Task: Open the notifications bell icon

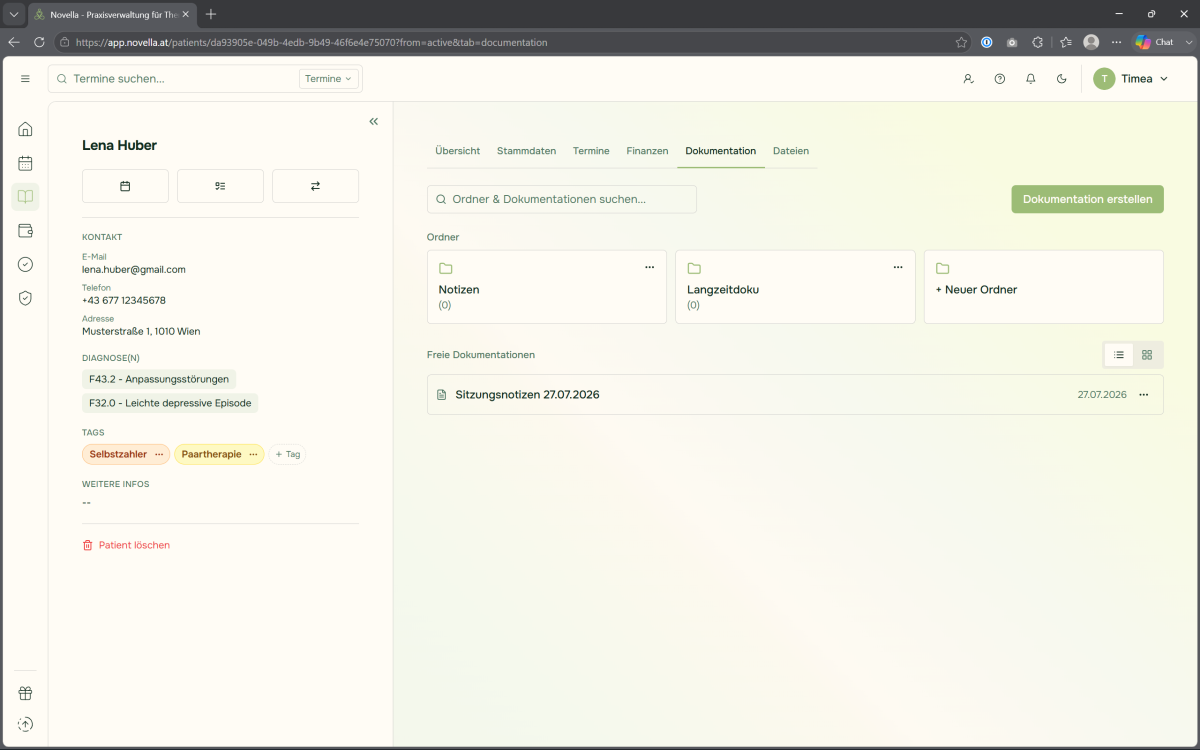Action: point(1031,79)
